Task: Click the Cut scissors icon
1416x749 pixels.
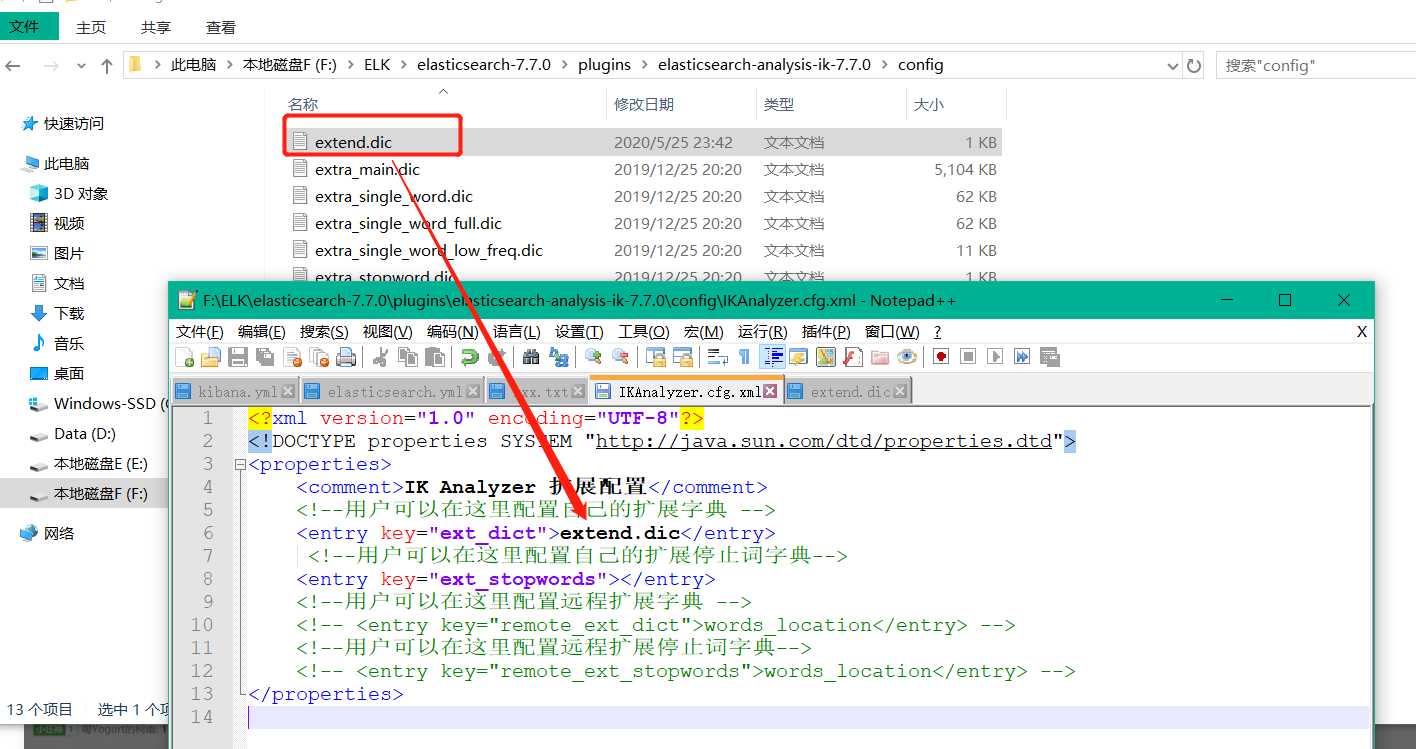Action: point(380,357)
